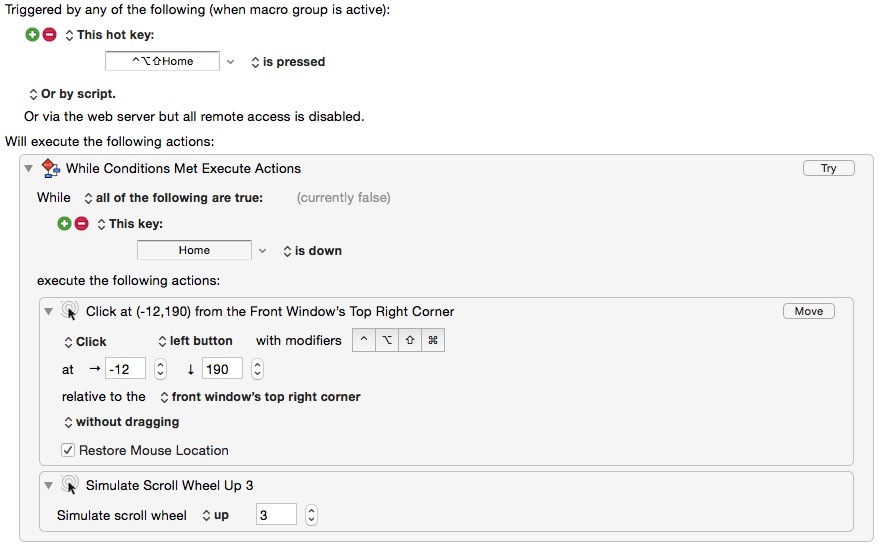
Task: Open 'front window's top right corner' popup
Action: click(261, 397)
